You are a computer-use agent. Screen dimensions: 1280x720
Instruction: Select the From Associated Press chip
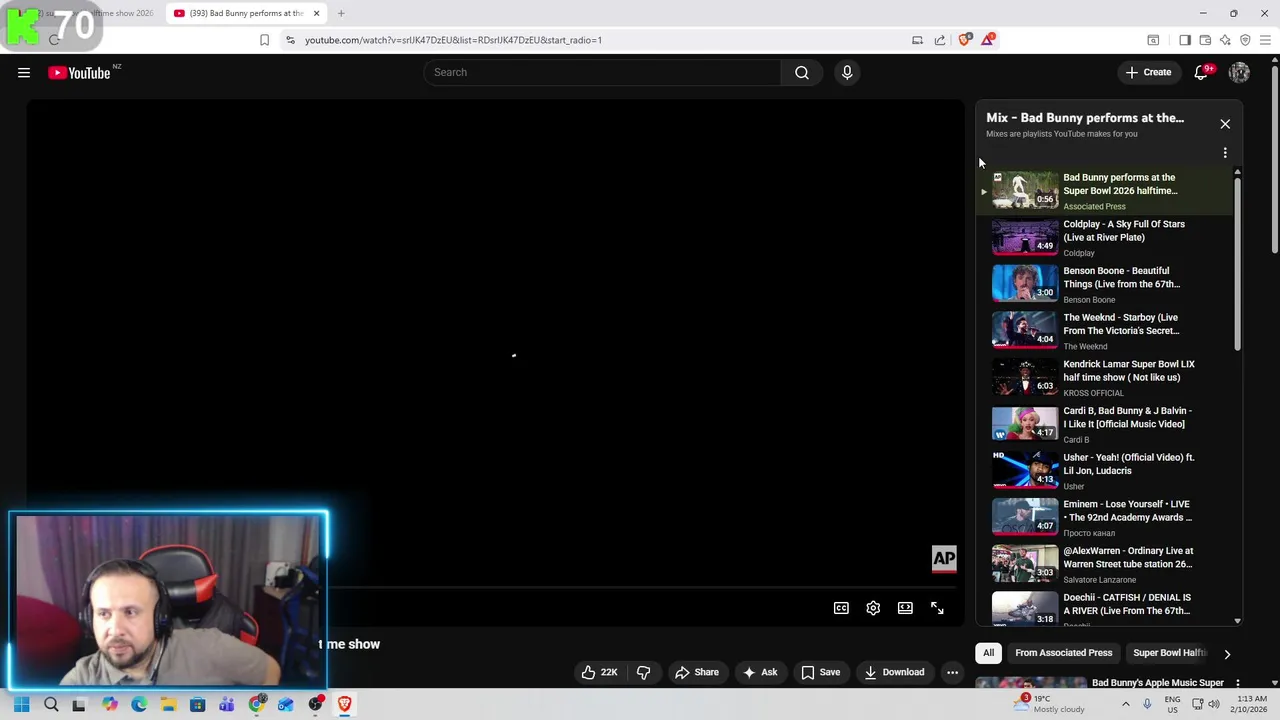1063,653
